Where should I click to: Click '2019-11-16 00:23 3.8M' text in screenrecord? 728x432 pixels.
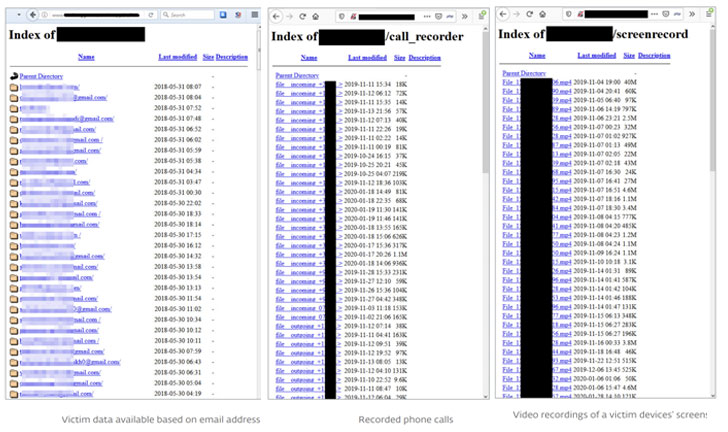605,343
